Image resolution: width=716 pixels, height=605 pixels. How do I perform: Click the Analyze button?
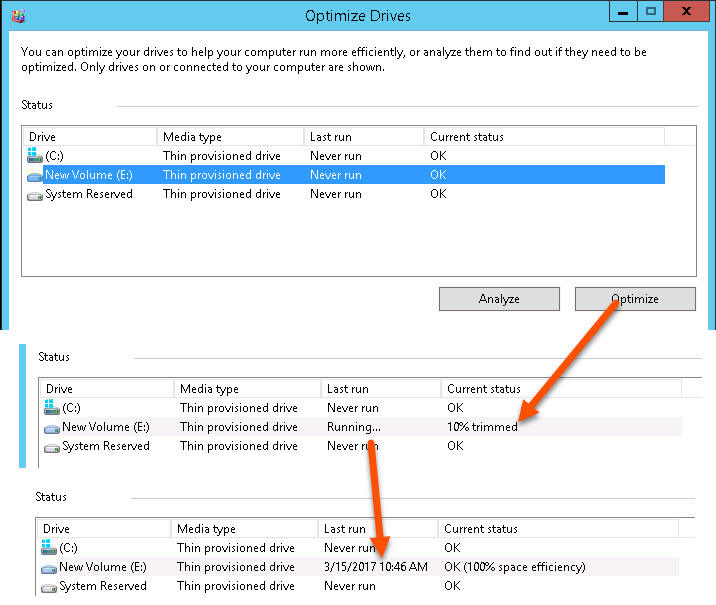pos(499,299)
